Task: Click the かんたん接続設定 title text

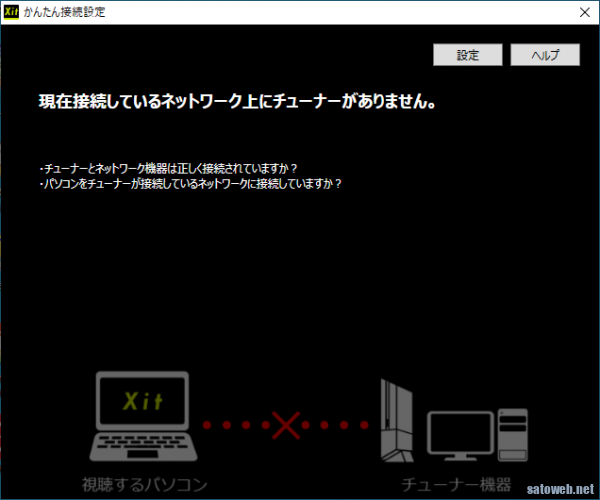Action: pos(66,13)
